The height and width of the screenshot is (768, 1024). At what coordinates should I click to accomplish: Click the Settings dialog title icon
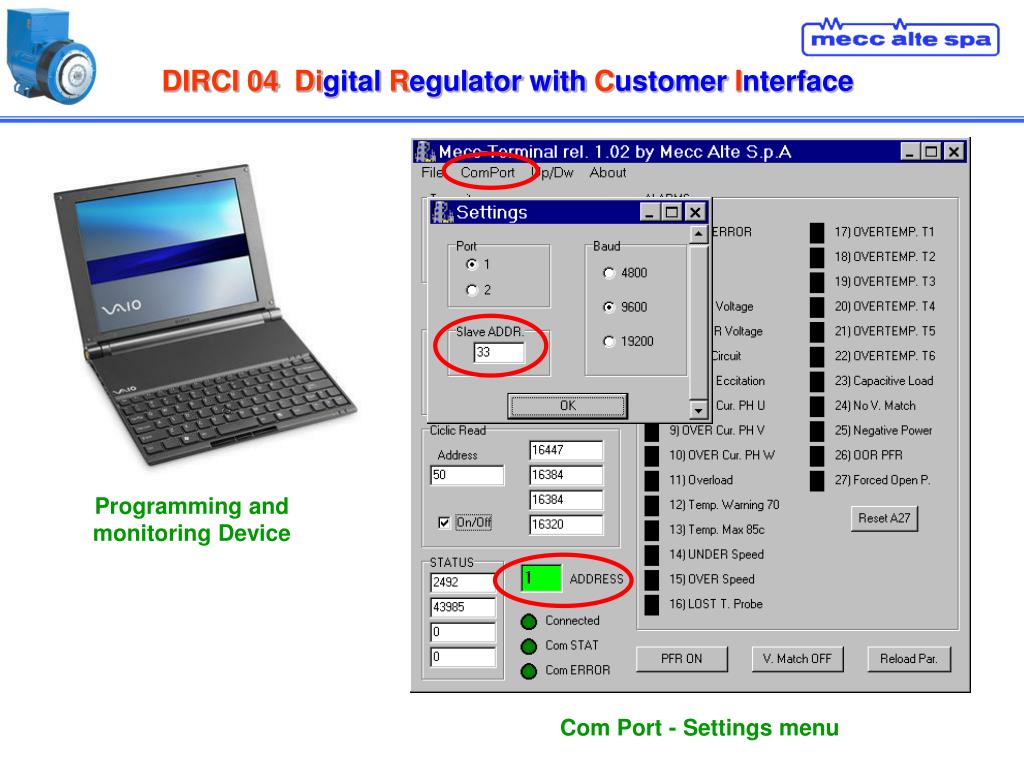coord(442,212)
